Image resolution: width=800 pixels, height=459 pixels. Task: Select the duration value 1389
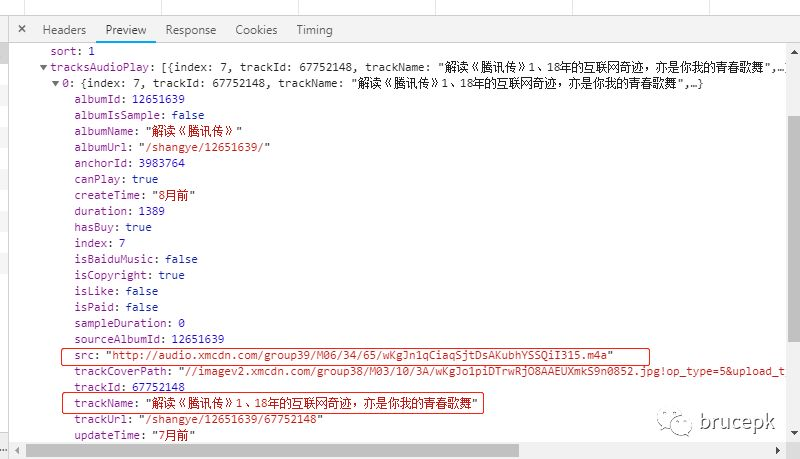pyautogui.click(x=152, y=211)
